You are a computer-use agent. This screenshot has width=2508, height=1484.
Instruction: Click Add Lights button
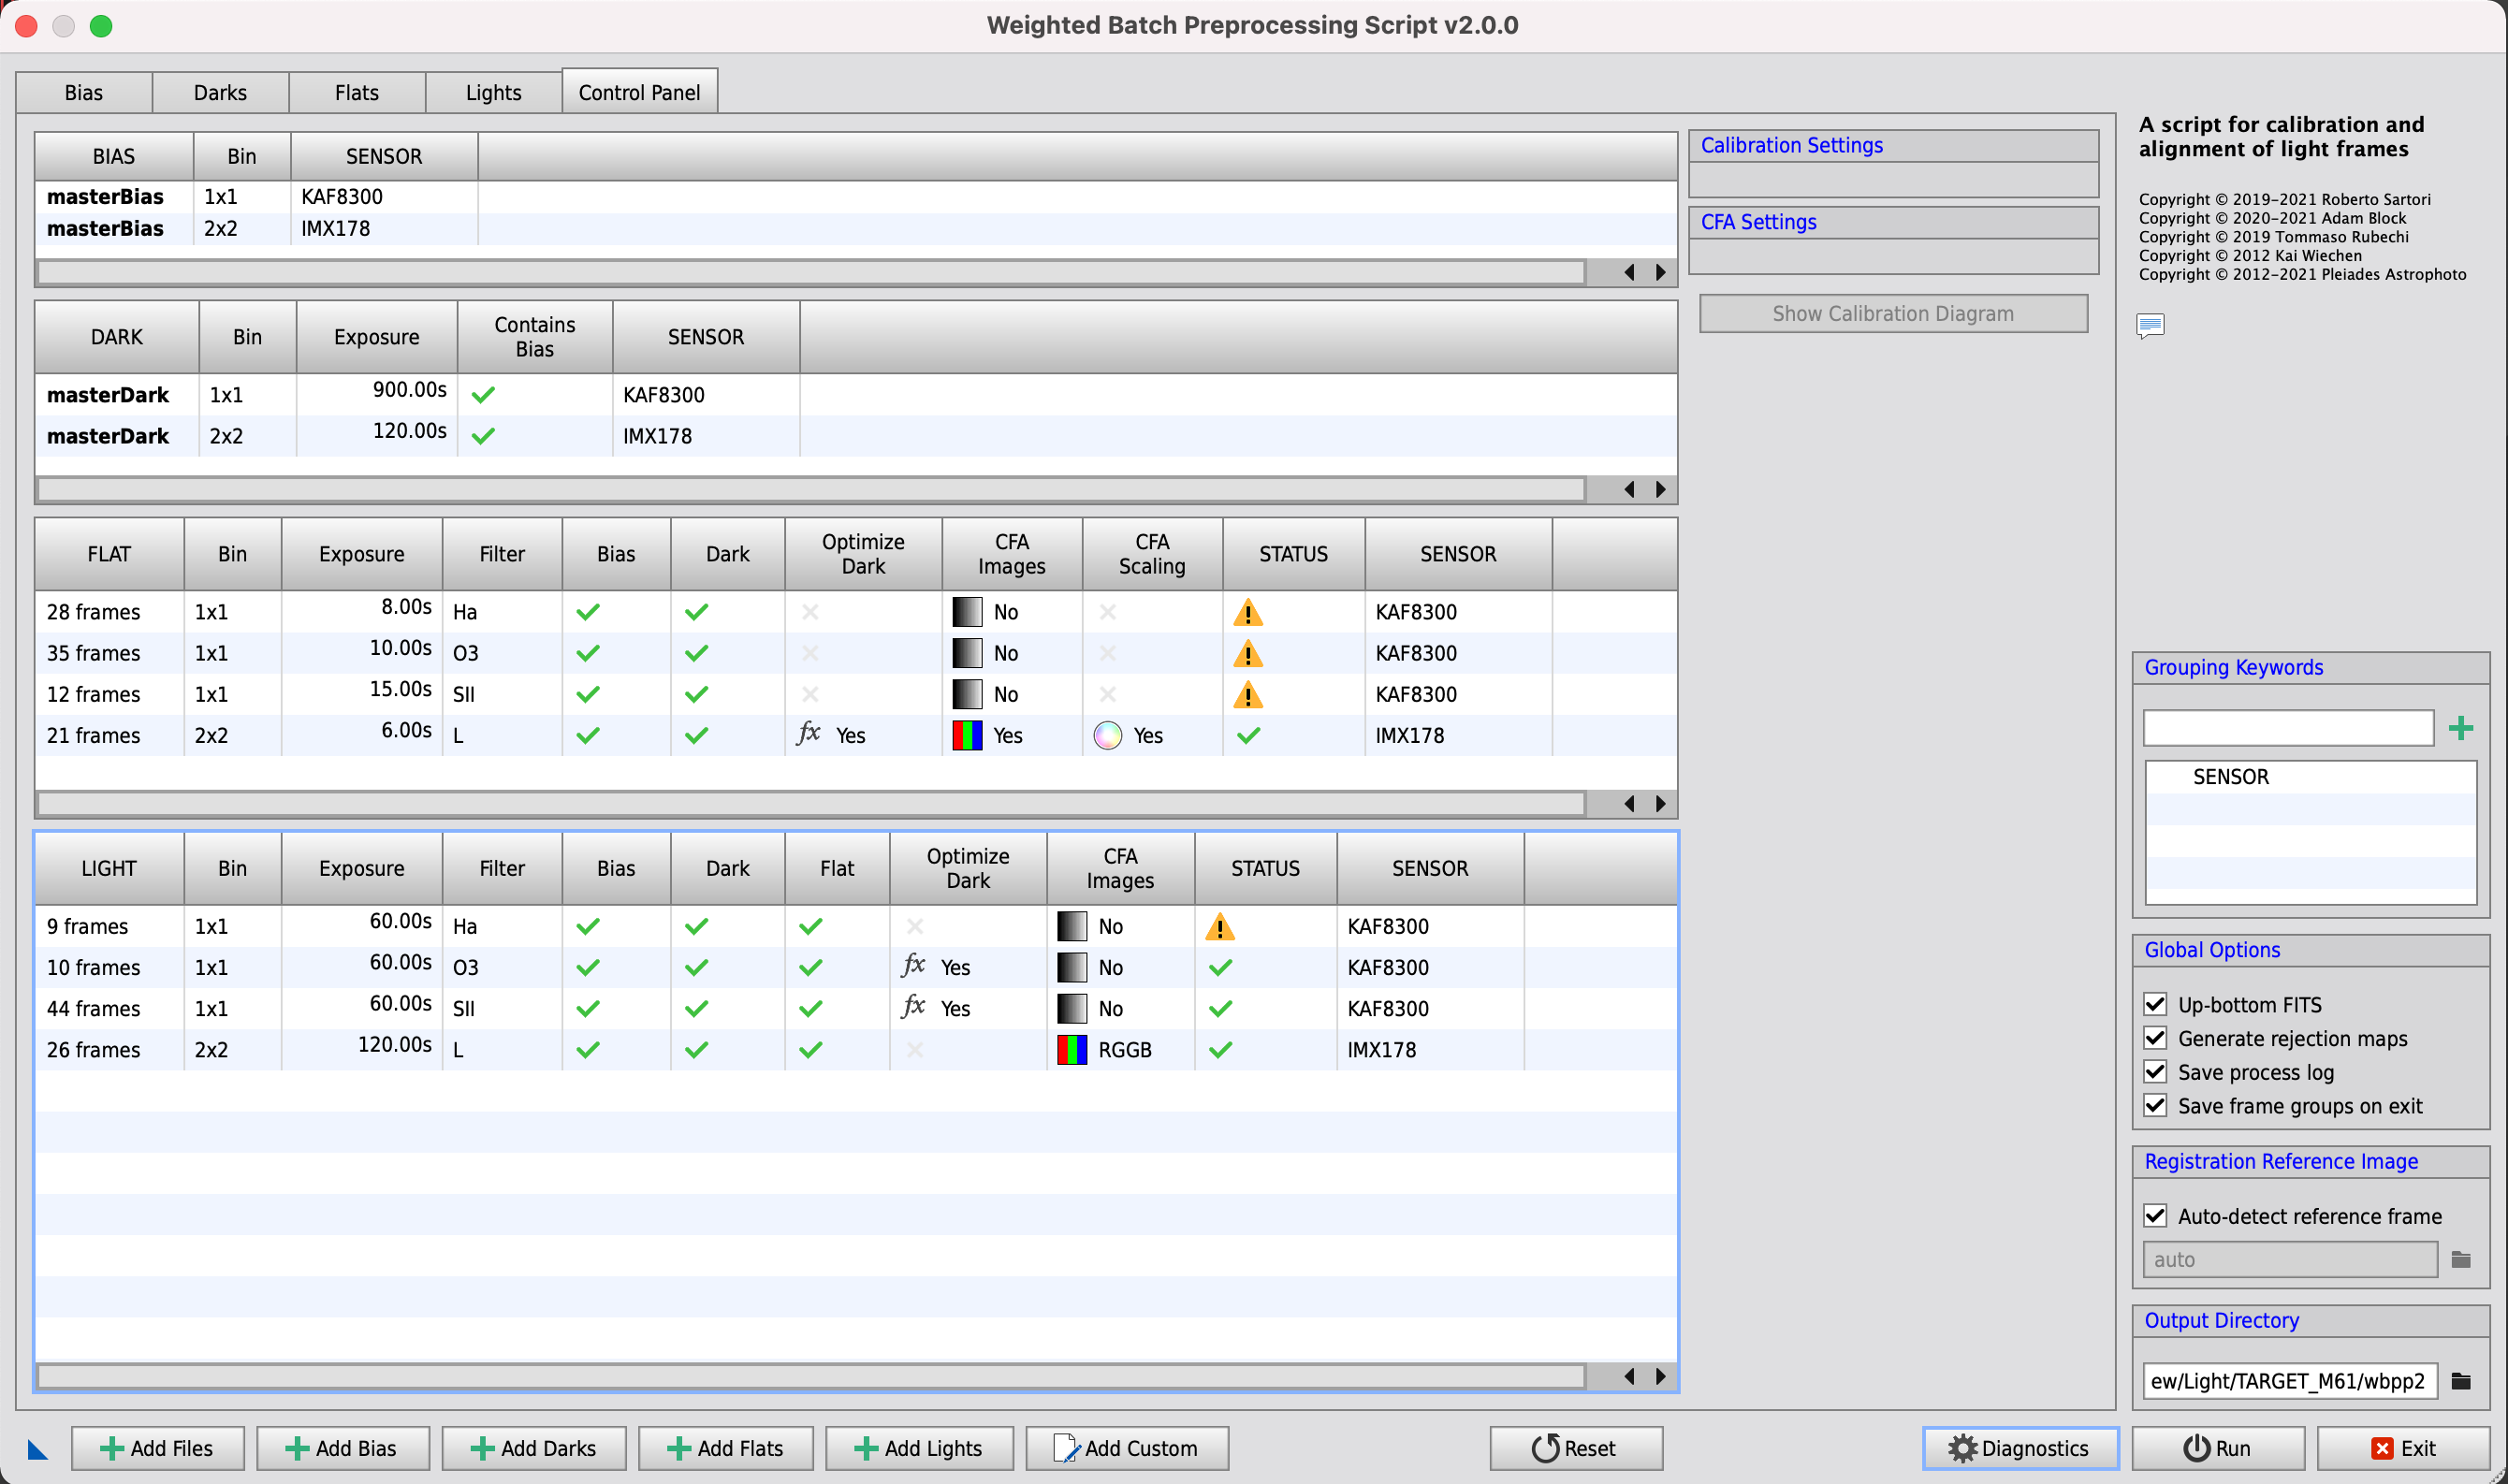tap(919, 1448)
